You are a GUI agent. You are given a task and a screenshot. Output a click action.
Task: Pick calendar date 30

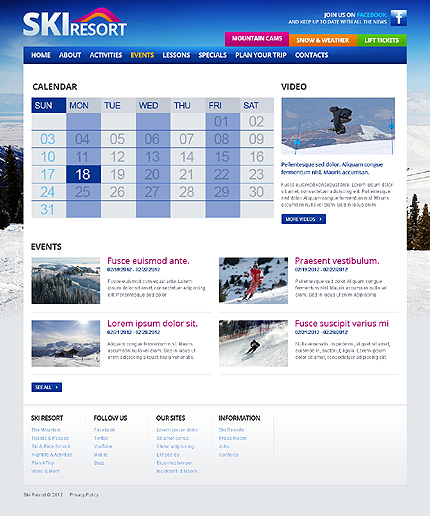coord(257,192)
